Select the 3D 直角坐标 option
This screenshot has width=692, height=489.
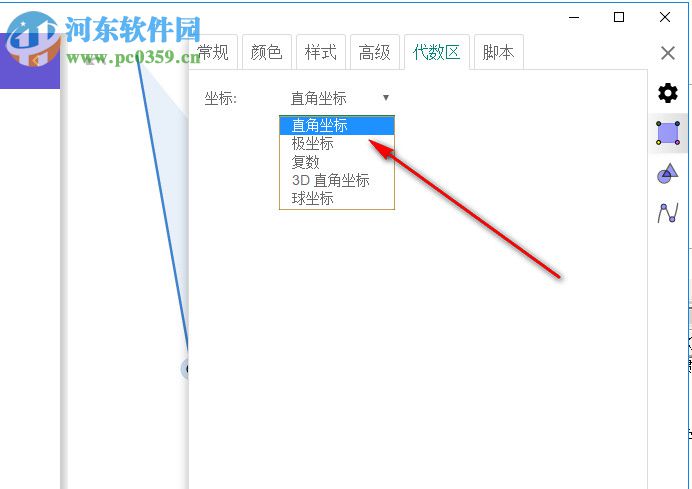[337, 180]
